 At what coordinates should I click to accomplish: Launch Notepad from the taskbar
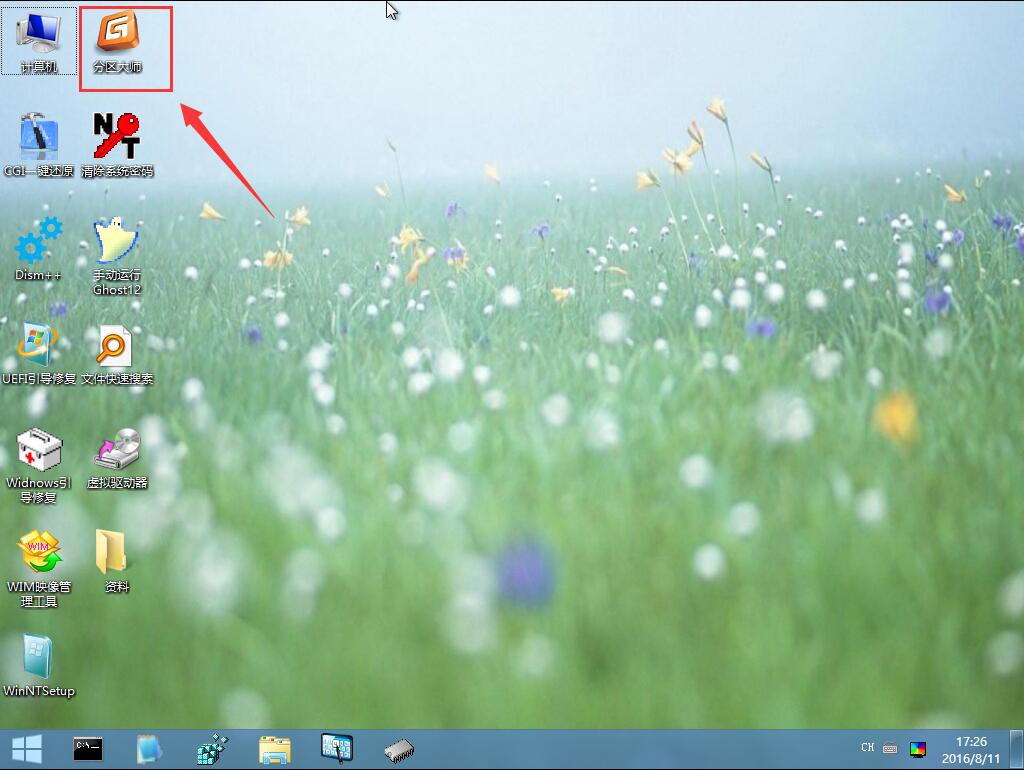tap(149, 747)
